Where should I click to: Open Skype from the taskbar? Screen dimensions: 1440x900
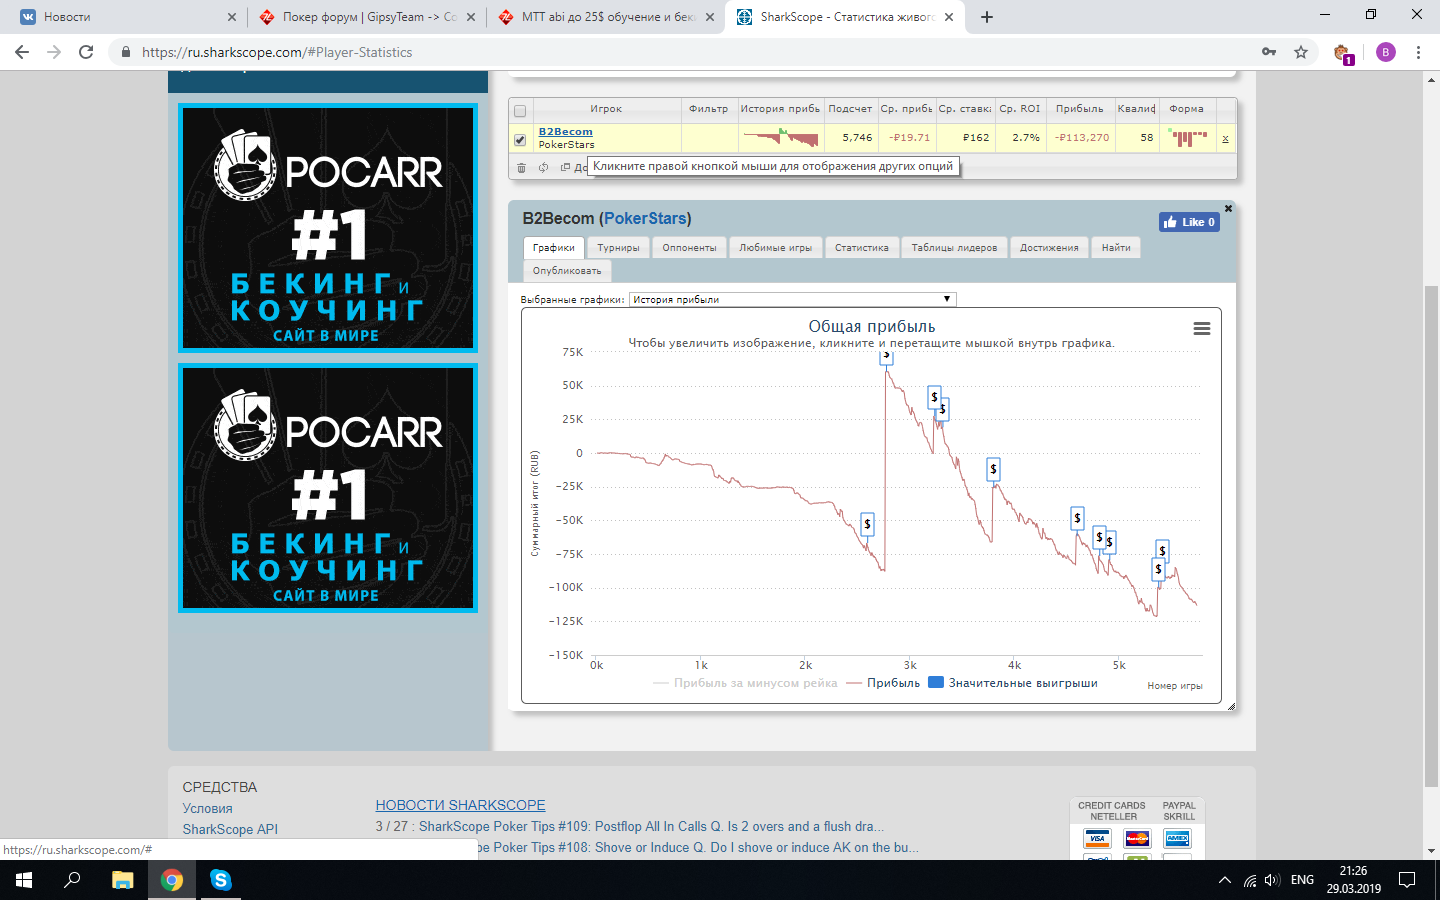click(220, 880)
